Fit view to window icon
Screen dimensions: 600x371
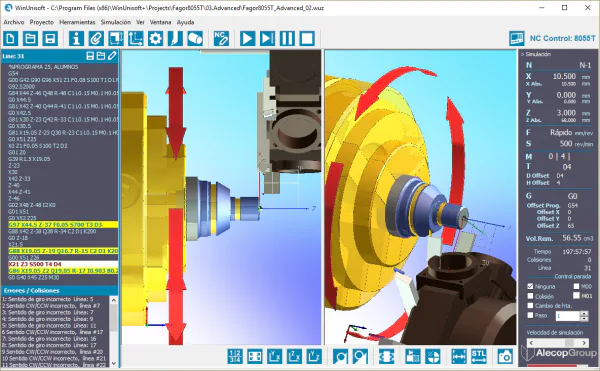pyautogui.click(x=386, y=356)
